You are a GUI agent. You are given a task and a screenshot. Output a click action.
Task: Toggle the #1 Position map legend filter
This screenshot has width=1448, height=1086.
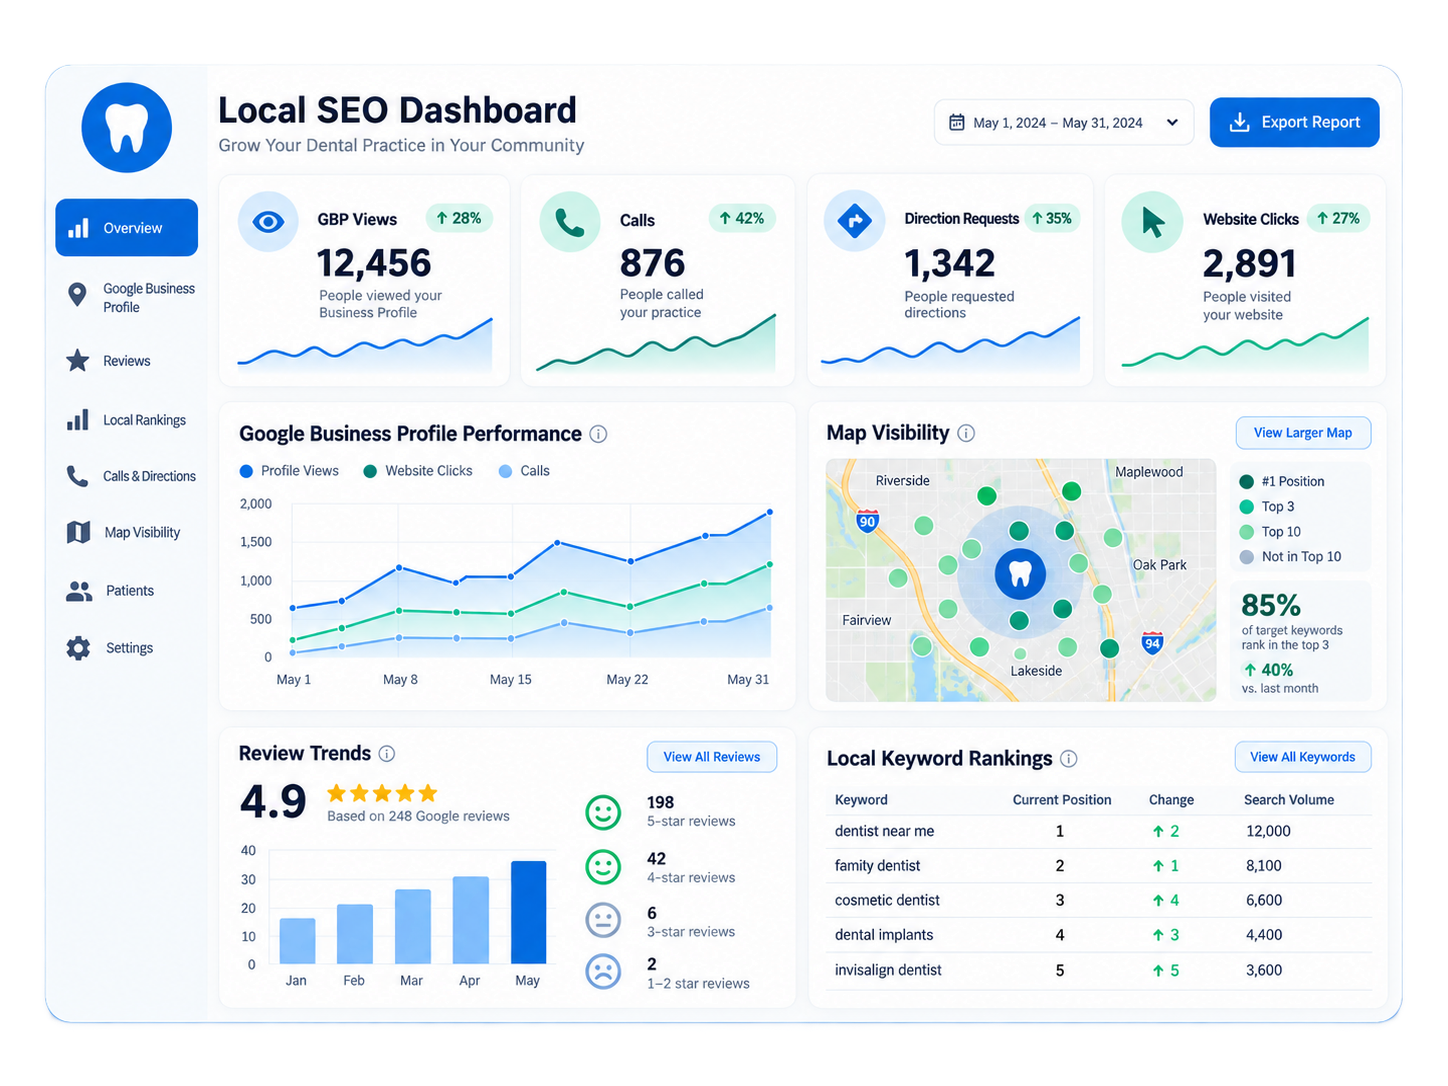pos(1282,482)
